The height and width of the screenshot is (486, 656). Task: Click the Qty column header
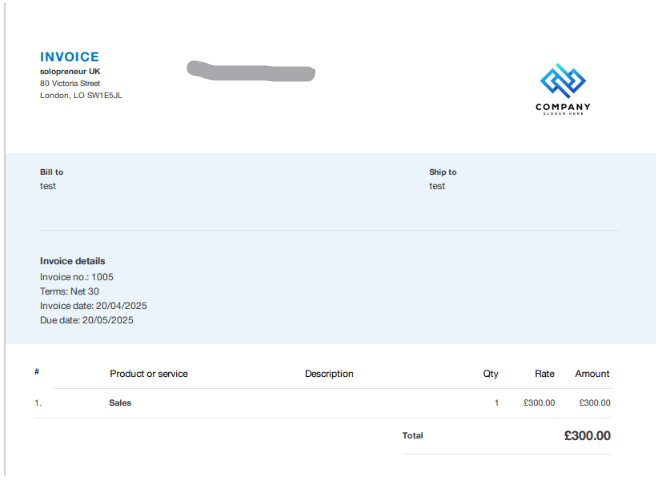coord(490,374)
